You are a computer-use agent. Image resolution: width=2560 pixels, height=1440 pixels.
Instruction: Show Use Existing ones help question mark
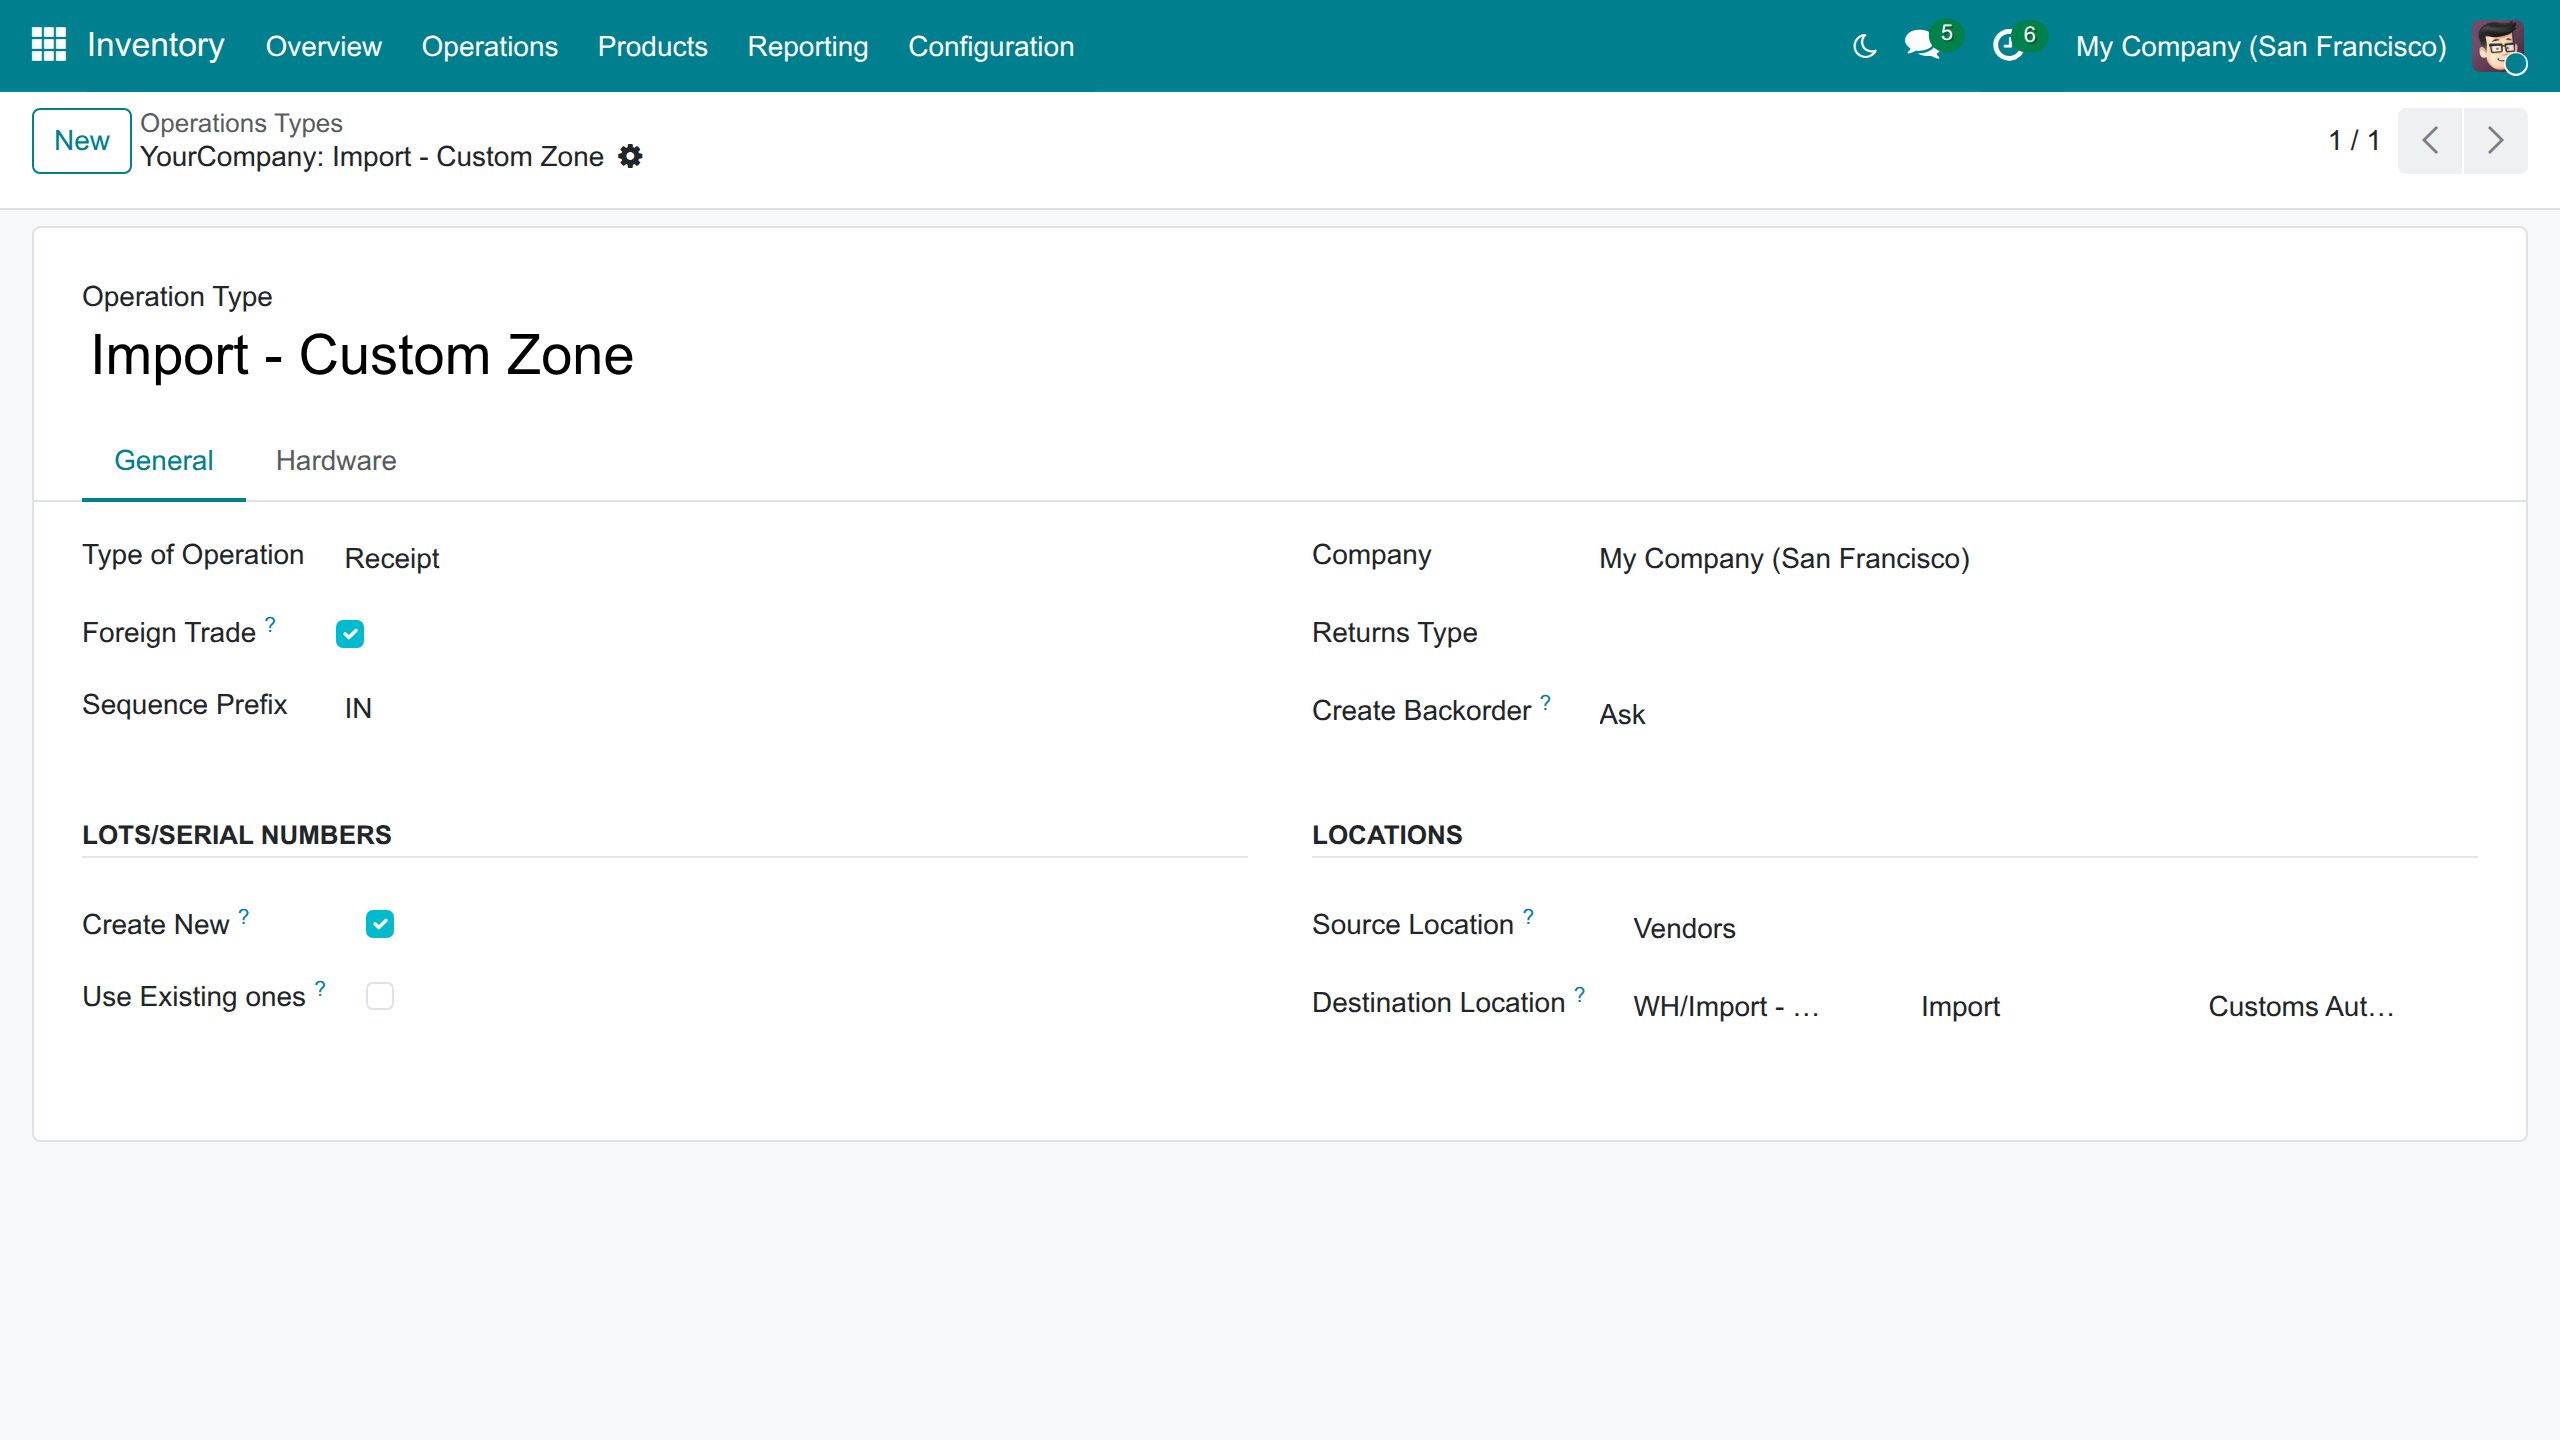point(320,987)
